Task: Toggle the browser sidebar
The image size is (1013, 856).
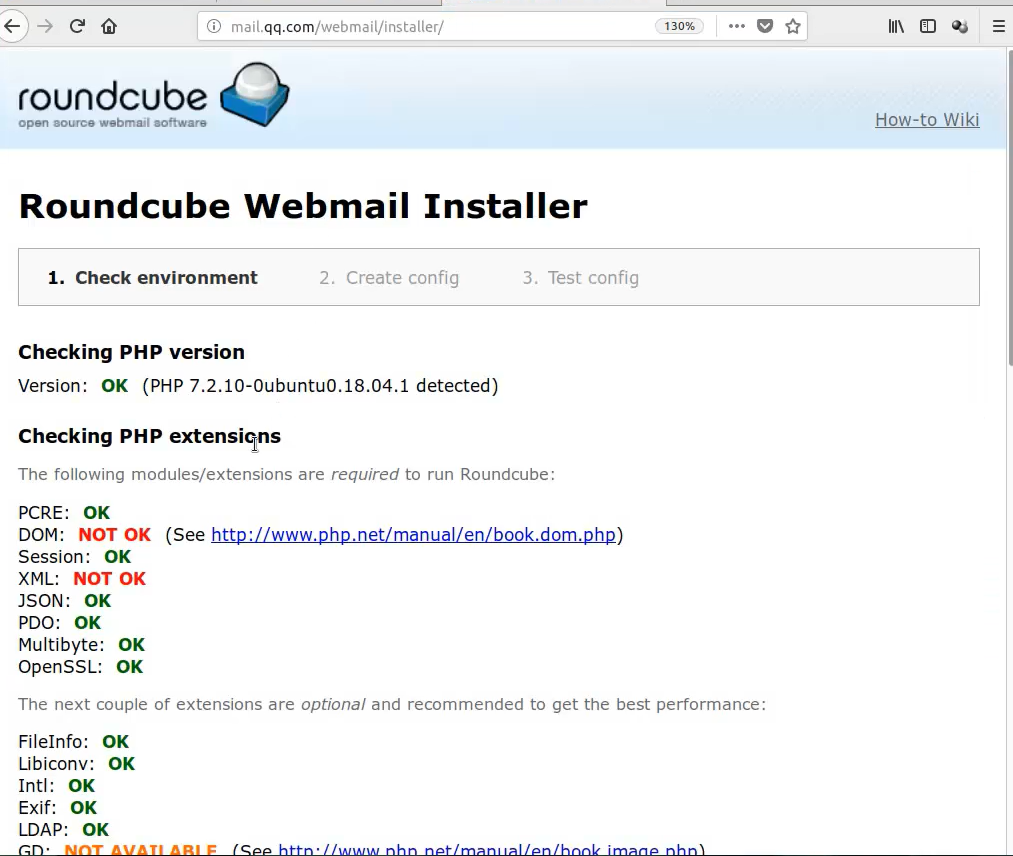Action: [x=928, y=26]
